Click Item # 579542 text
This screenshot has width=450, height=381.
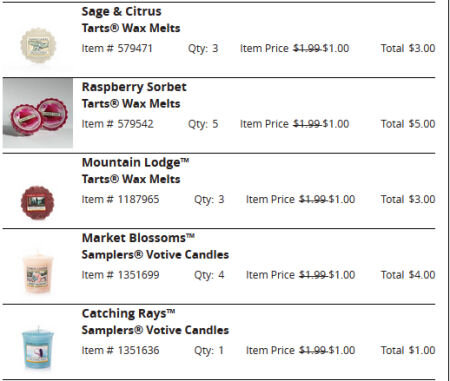(x=118, y=124)
